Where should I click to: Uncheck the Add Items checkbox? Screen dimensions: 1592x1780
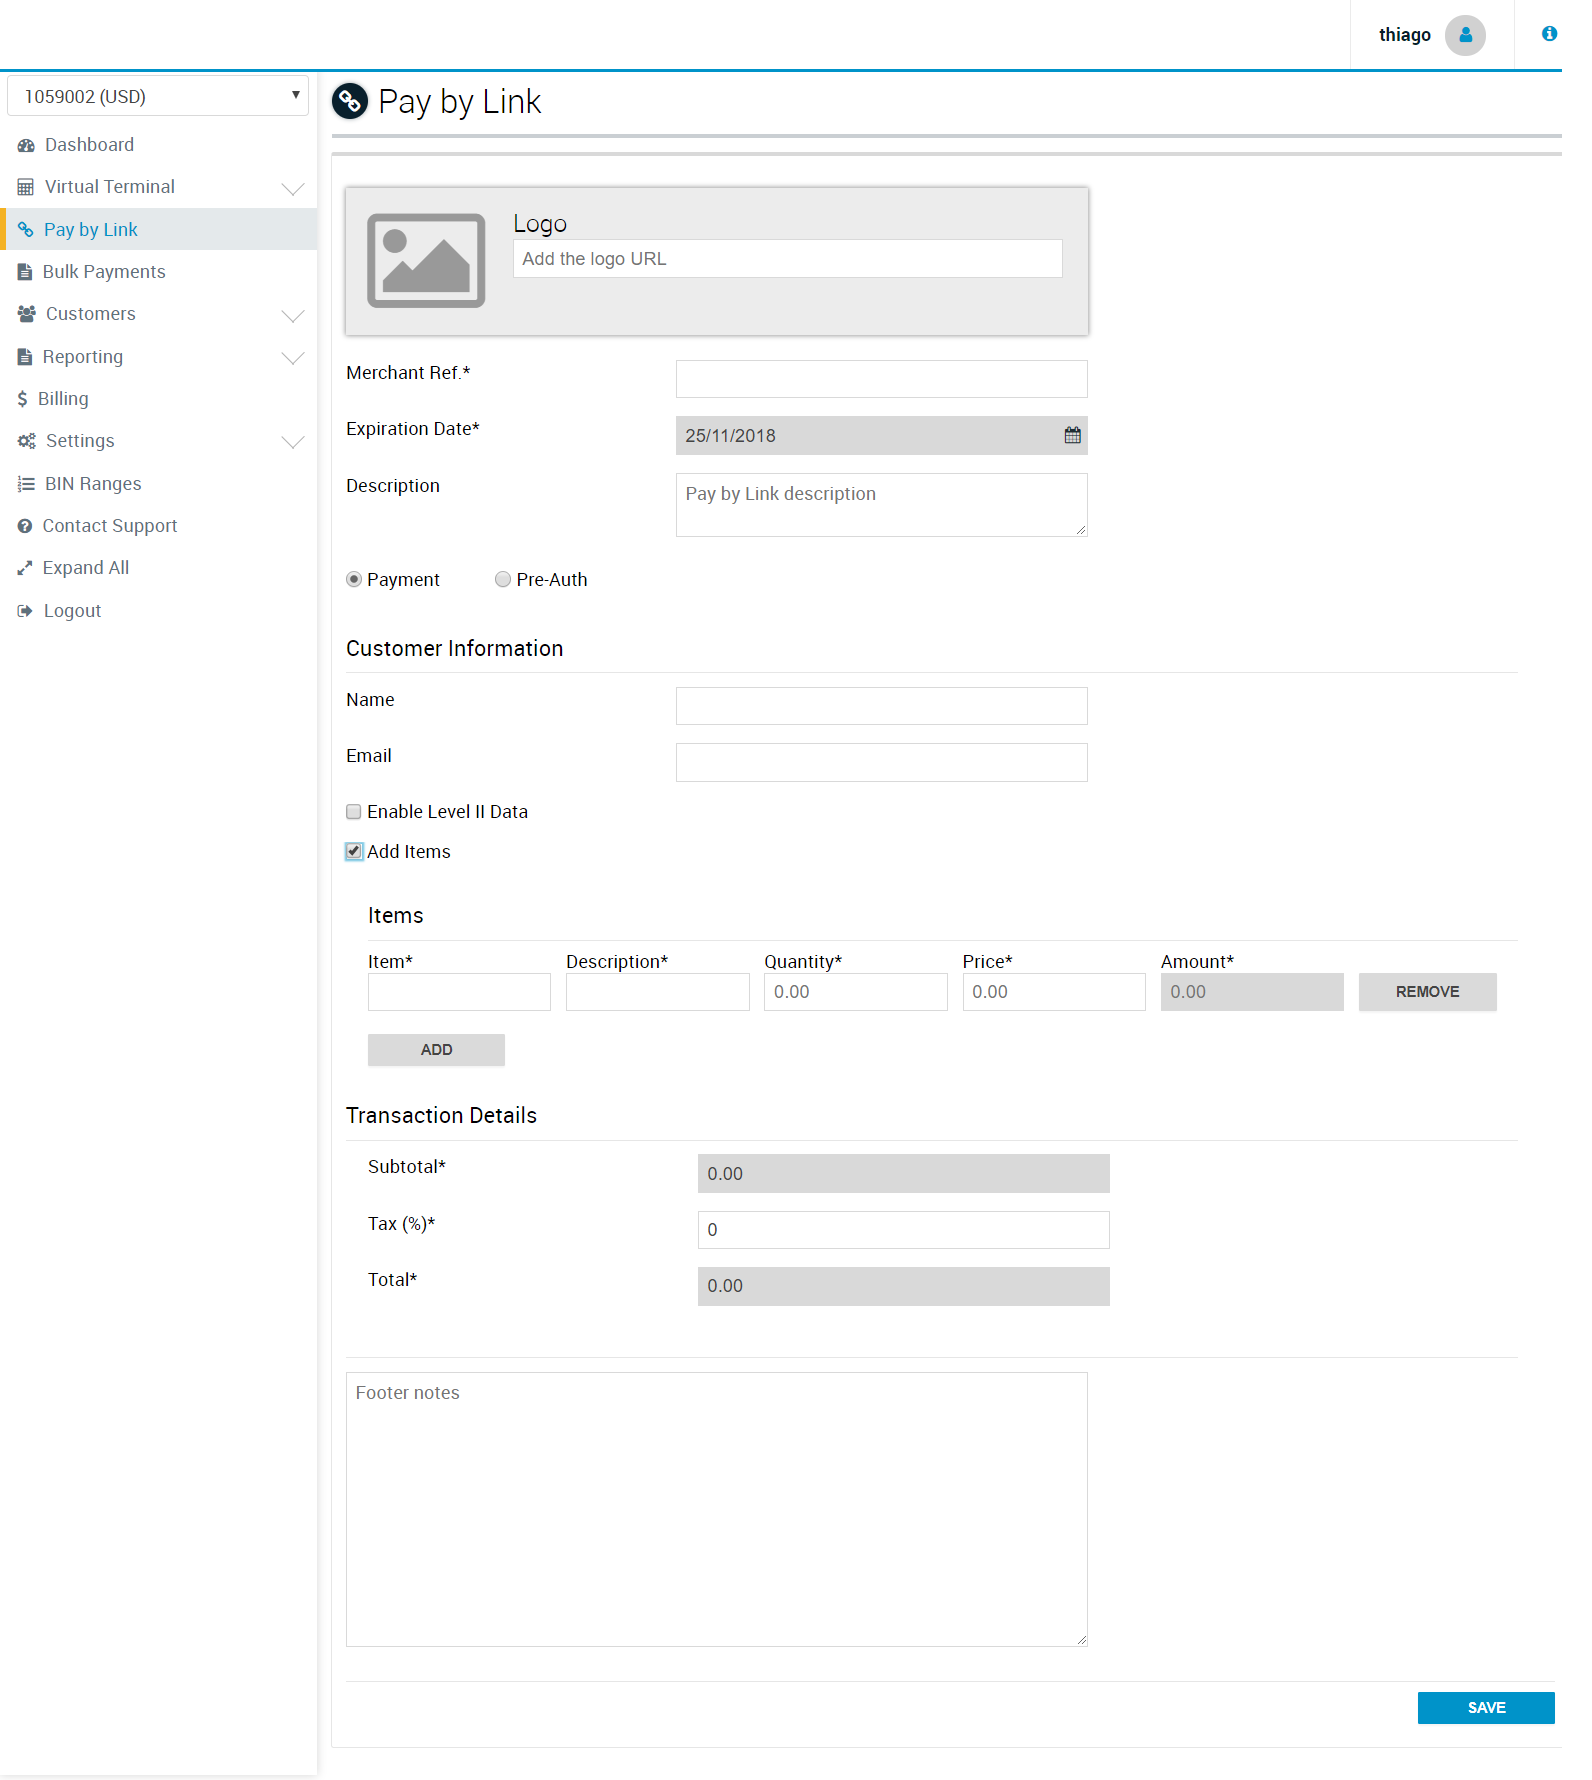coord(354,852)
